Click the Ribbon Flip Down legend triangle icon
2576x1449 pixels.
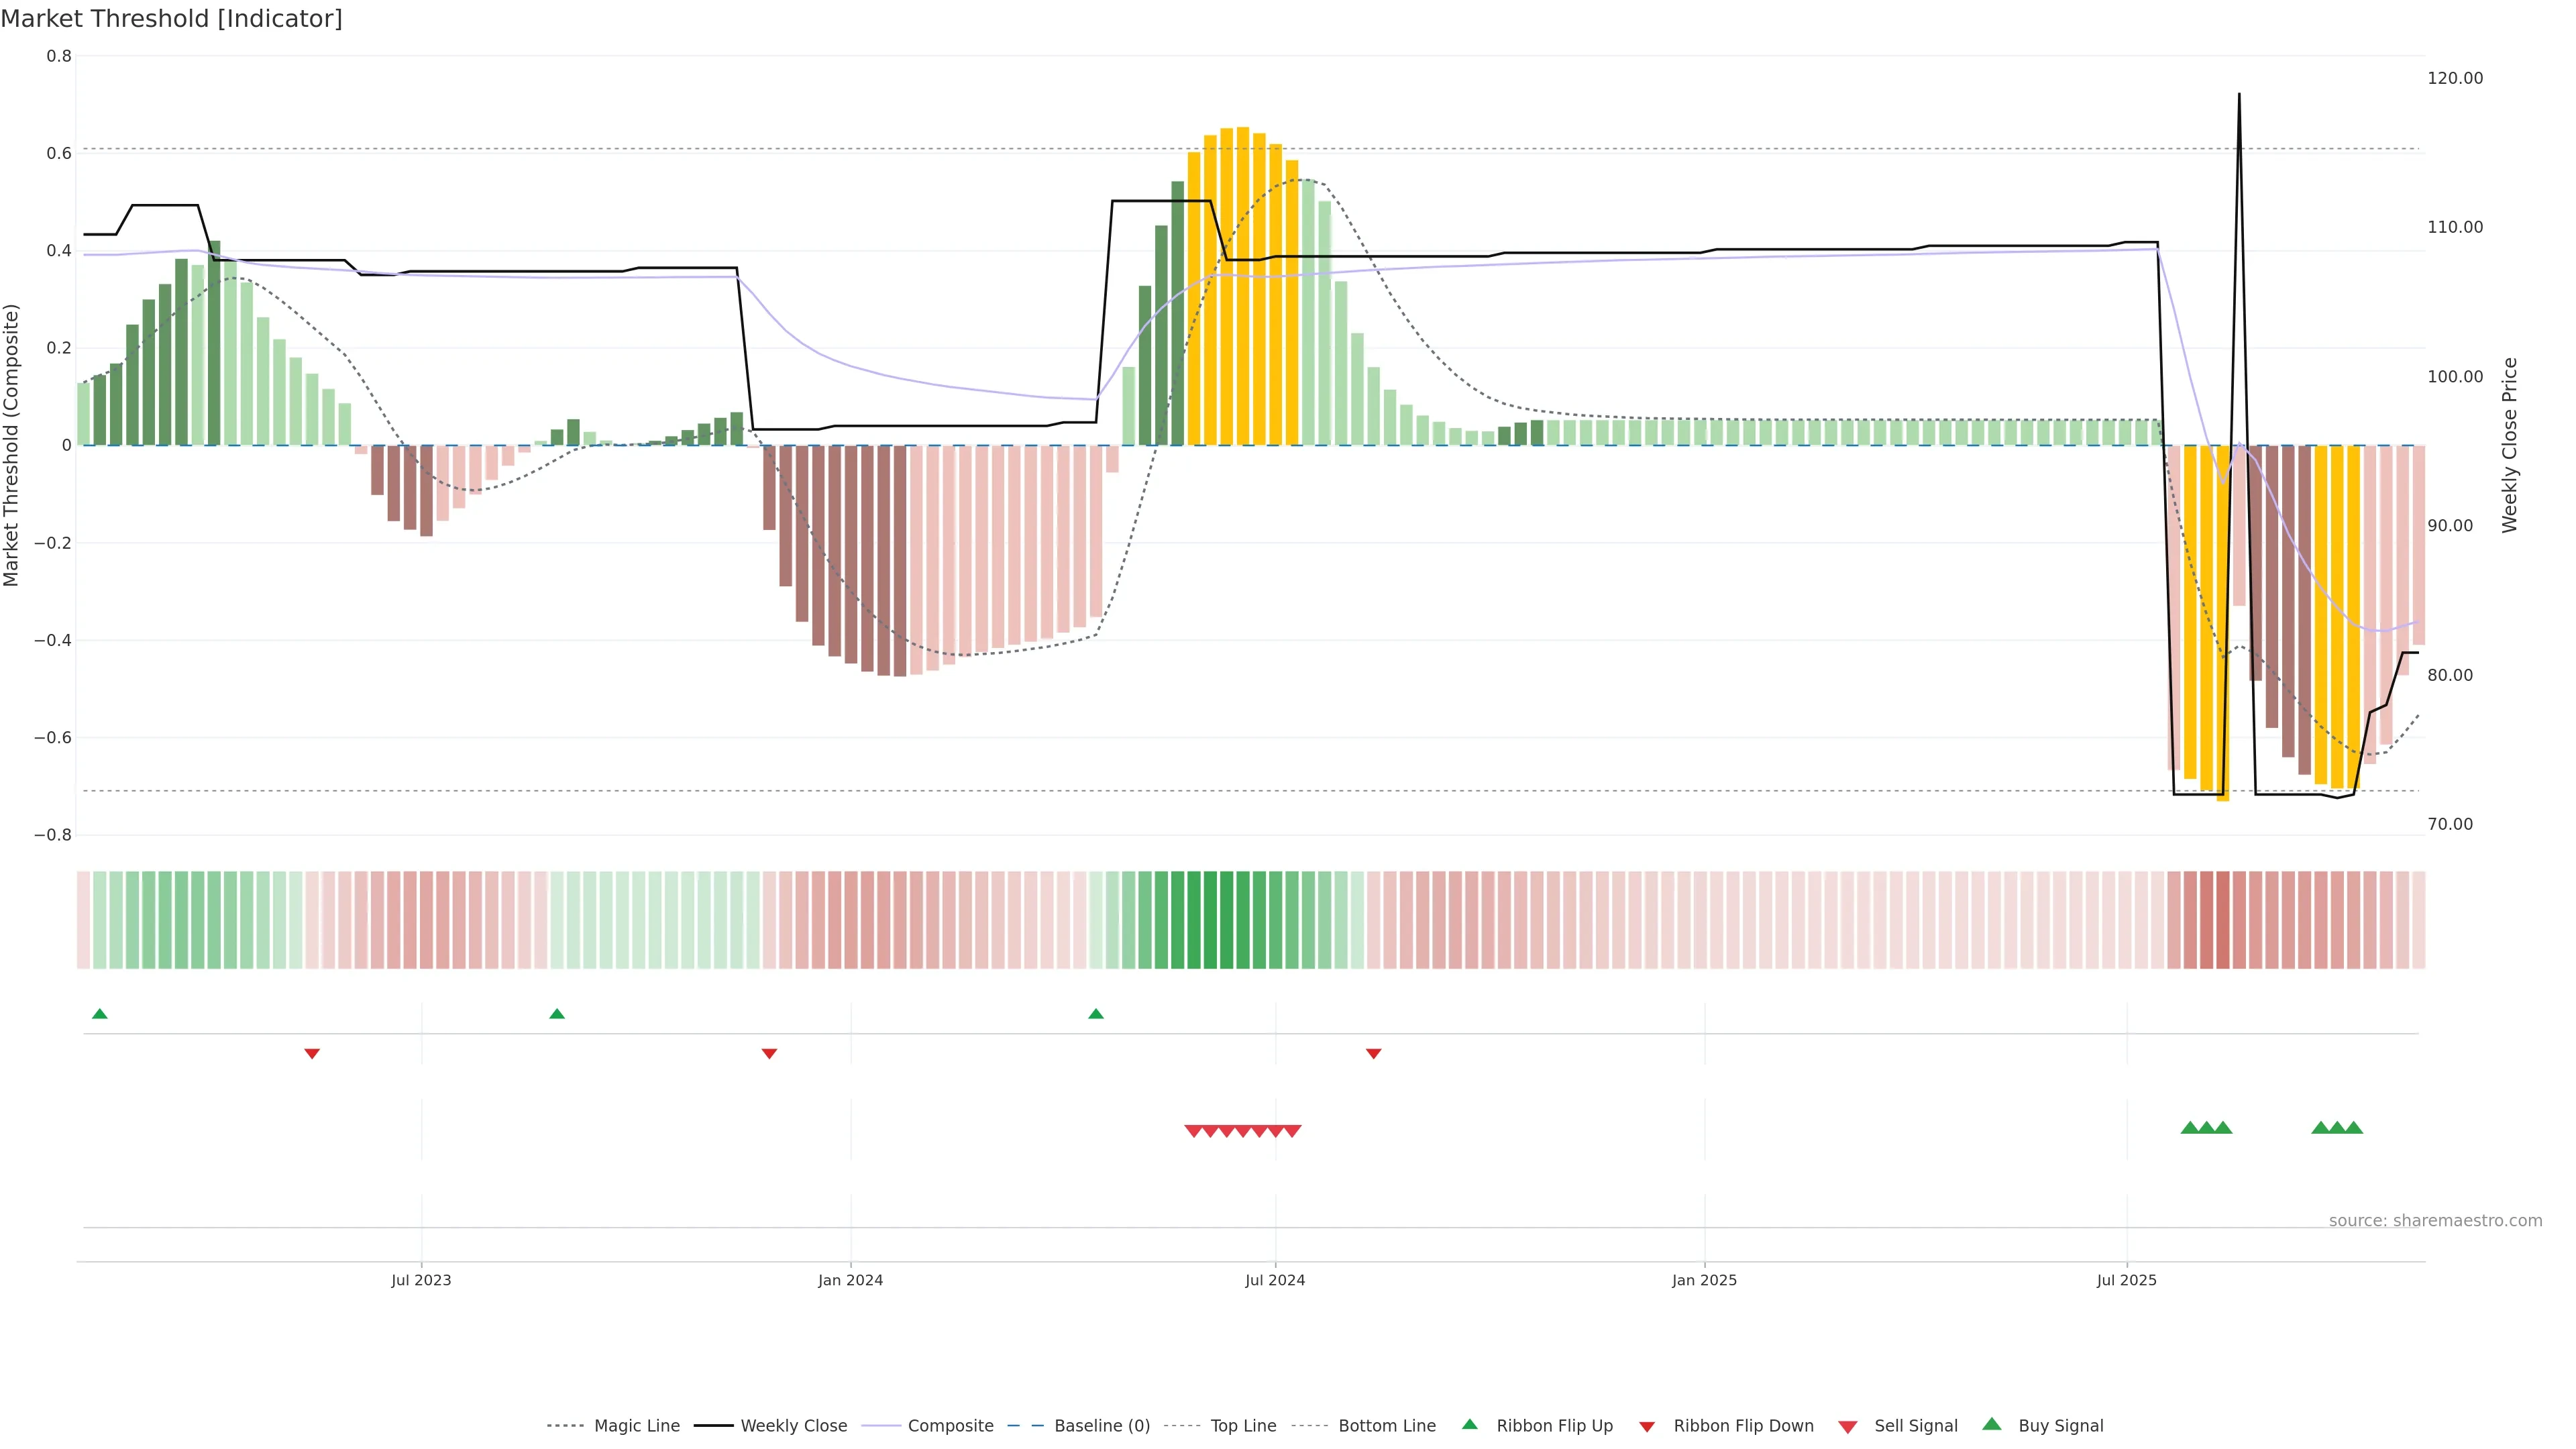(1646, 1427)
